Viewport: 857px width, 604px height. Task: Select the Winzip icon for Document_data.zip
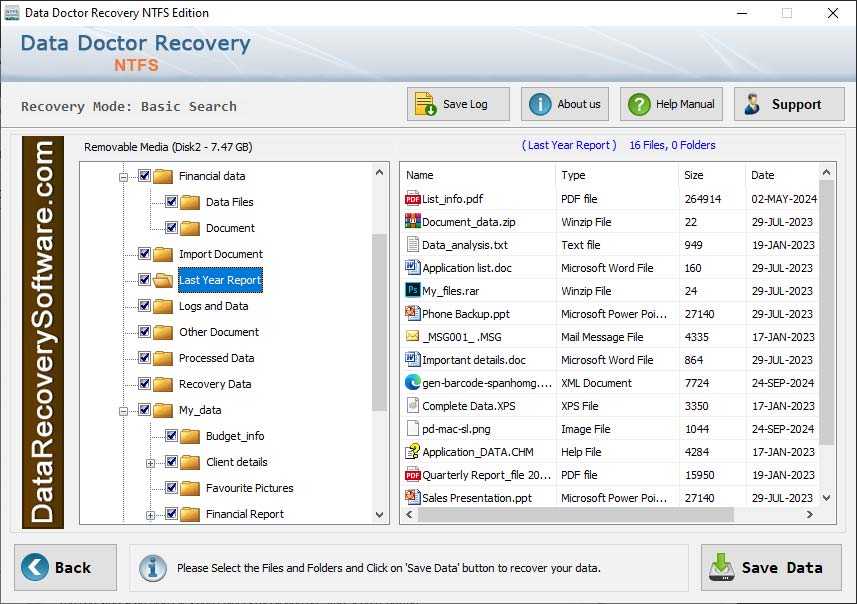pos(412,221)
